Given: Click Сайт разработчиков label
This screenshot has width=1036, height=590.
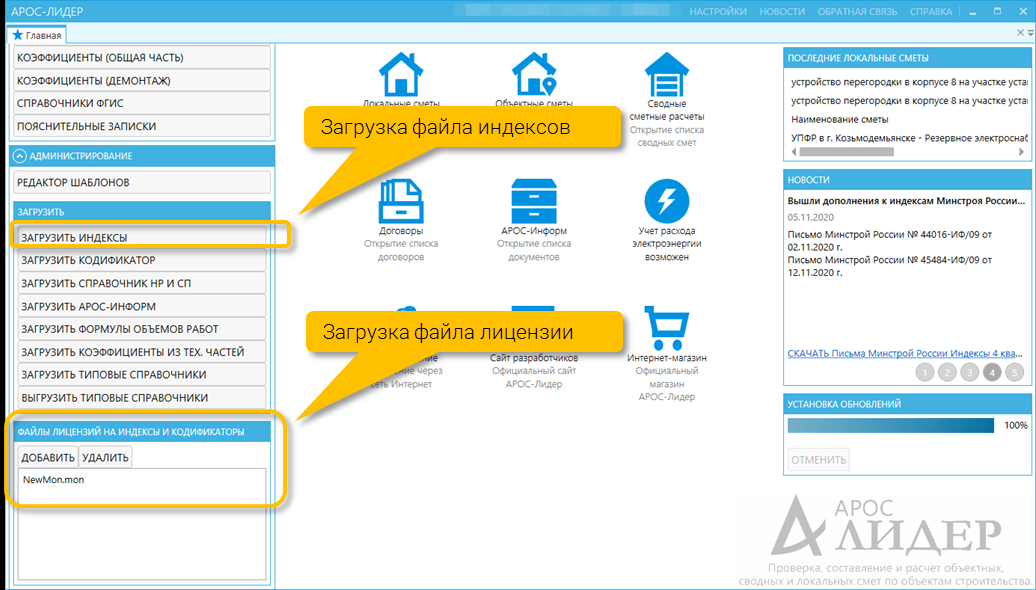Looking at the screenshot, I should pyautogui.click(x=534, y=357).
